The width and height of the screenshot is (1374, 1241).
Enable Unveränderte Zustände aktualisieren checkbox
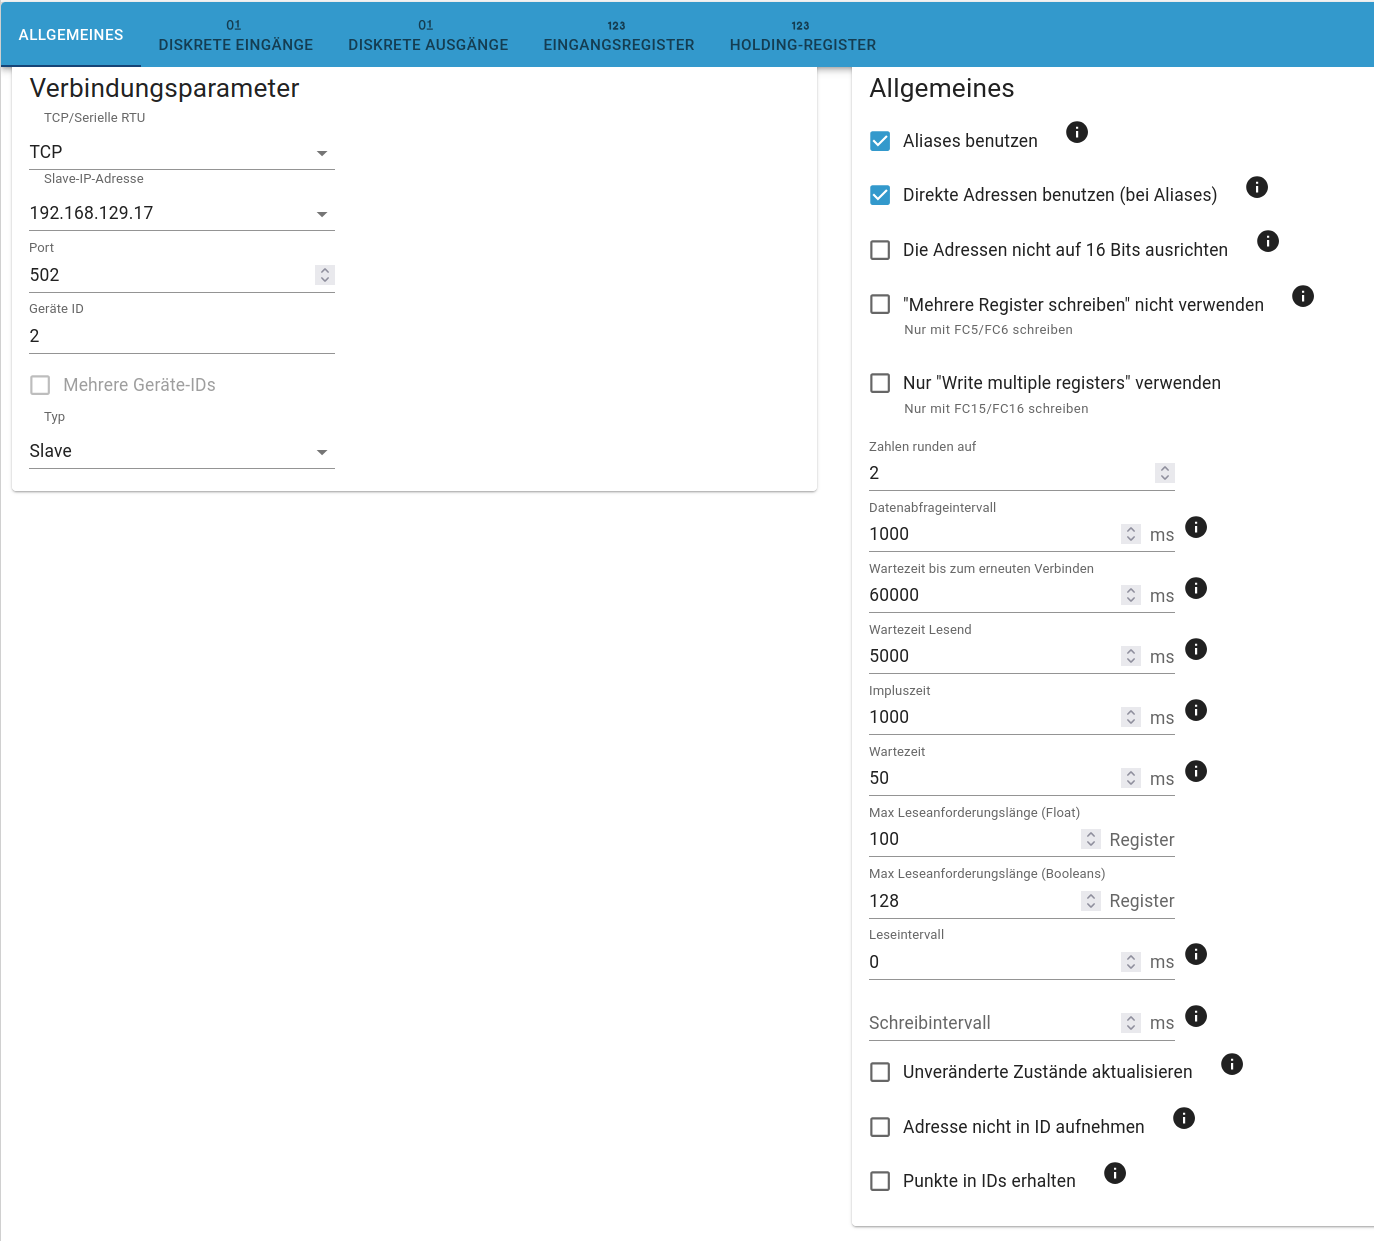(880, 1072)
